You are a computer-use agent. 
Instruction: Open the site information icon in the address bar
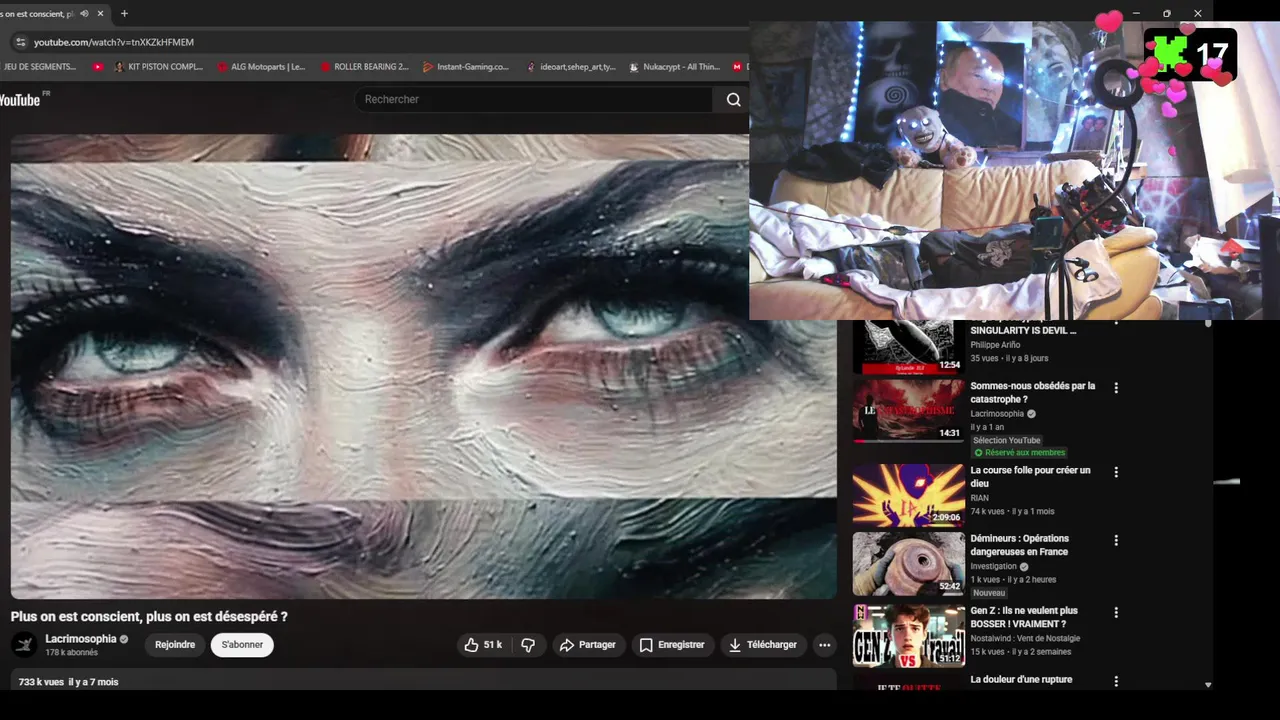20,42
